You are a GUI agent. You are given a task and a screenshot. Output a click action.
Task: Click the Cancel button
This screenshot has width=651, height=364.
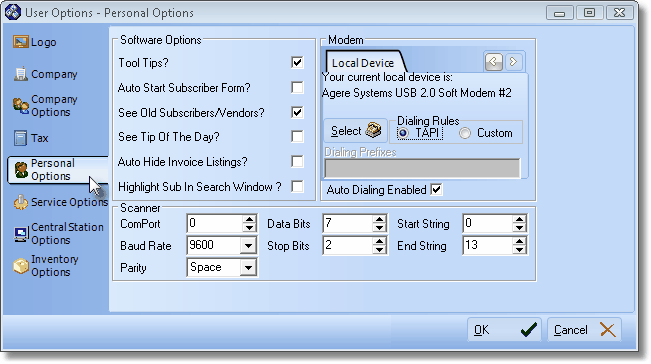coord(584,330)
